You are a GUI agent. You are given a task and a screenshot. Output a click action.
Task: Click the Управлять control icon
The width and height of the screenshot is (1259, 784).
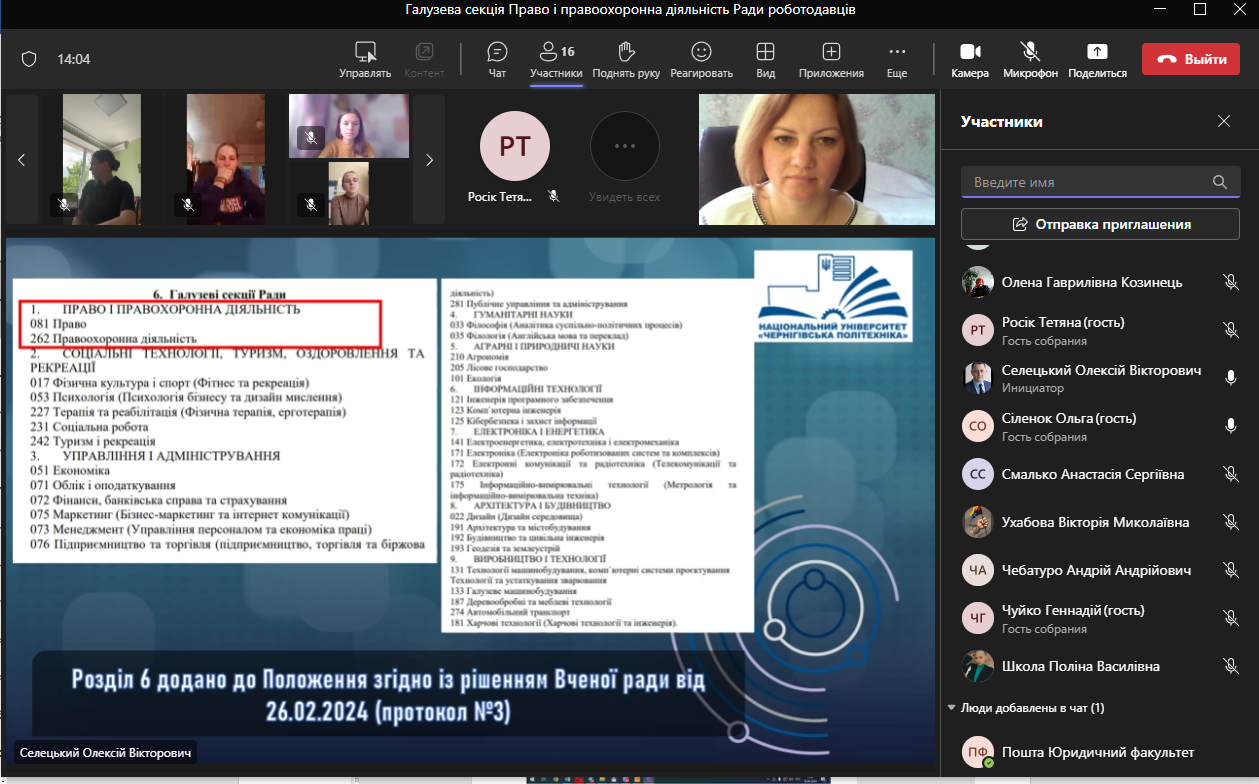click(365, 52)
